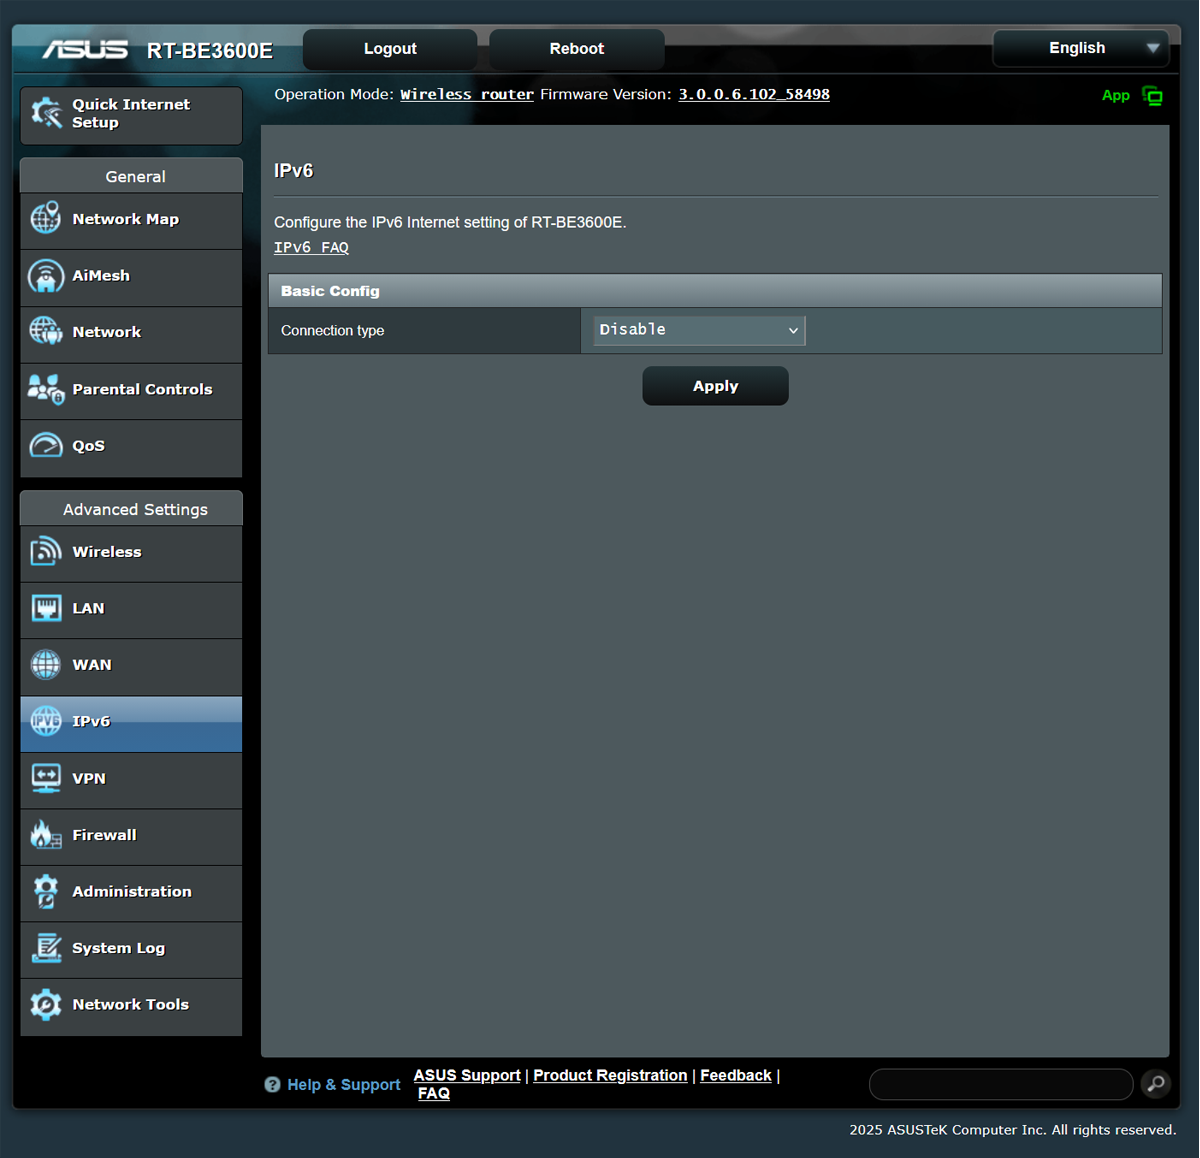Open the ASUS Support link

tap(467, 1075)
